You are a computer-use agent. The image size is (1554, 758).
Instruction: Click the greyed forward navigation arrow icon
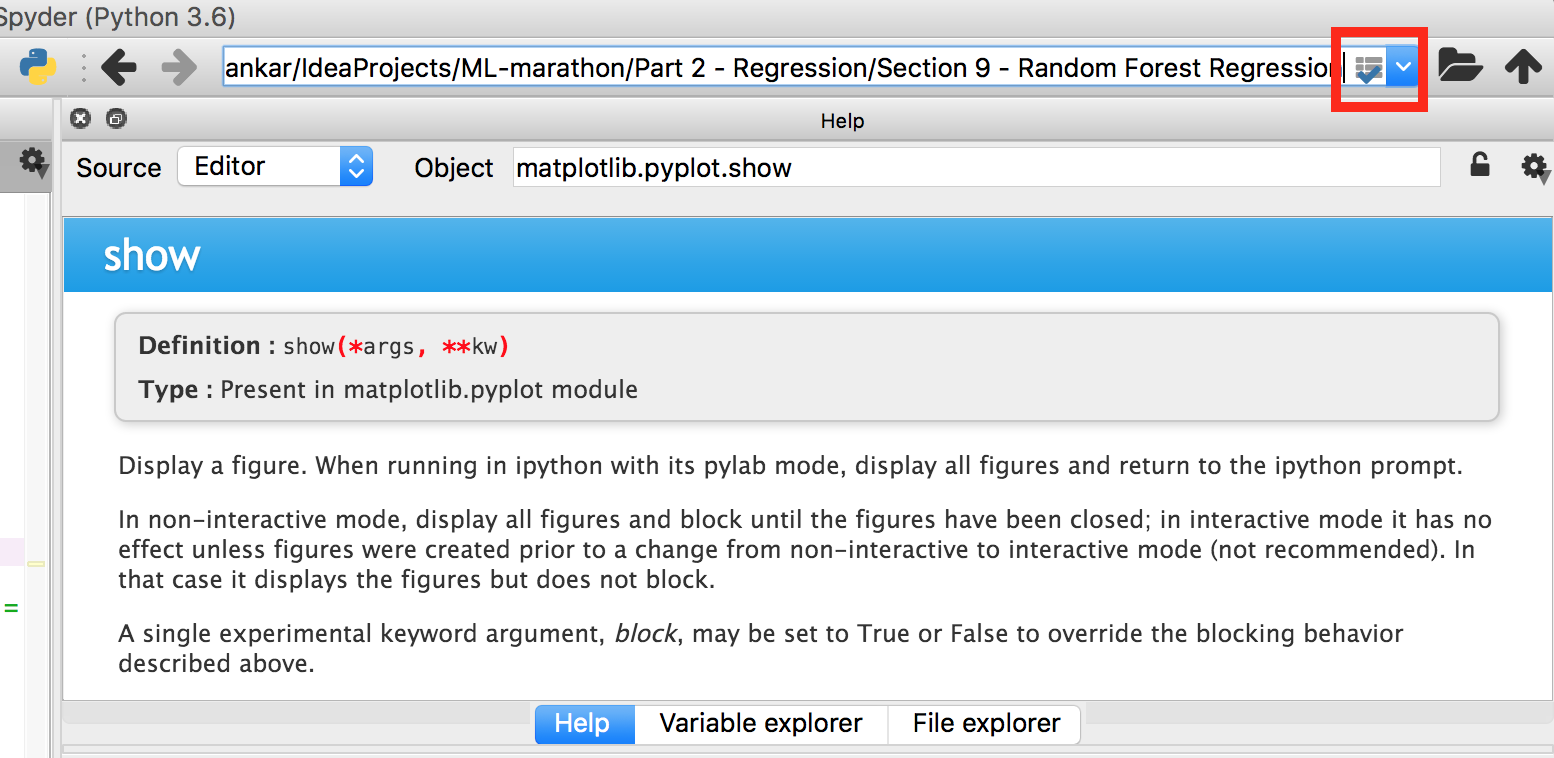coord(178,66)
